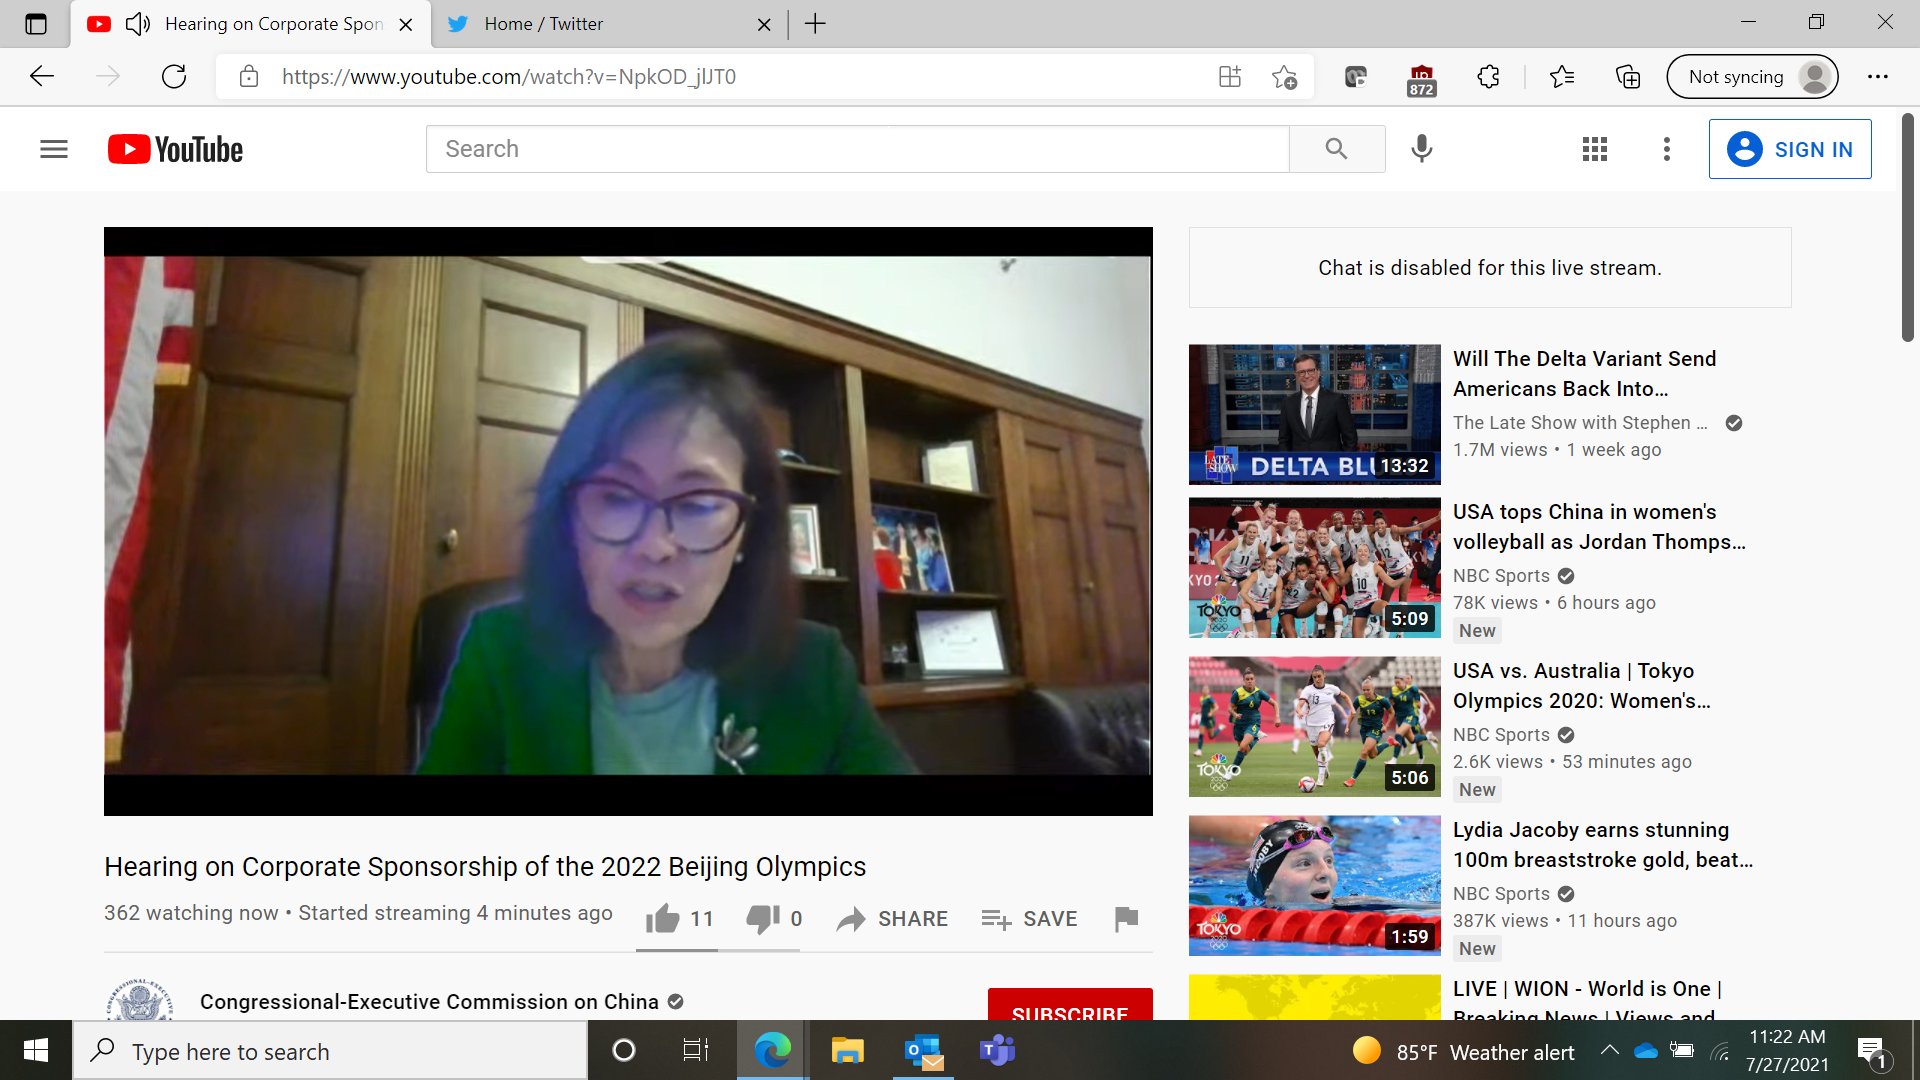1920x1080 pixels.
Task: Report video using the flag icon
Action: [1126, 918]
